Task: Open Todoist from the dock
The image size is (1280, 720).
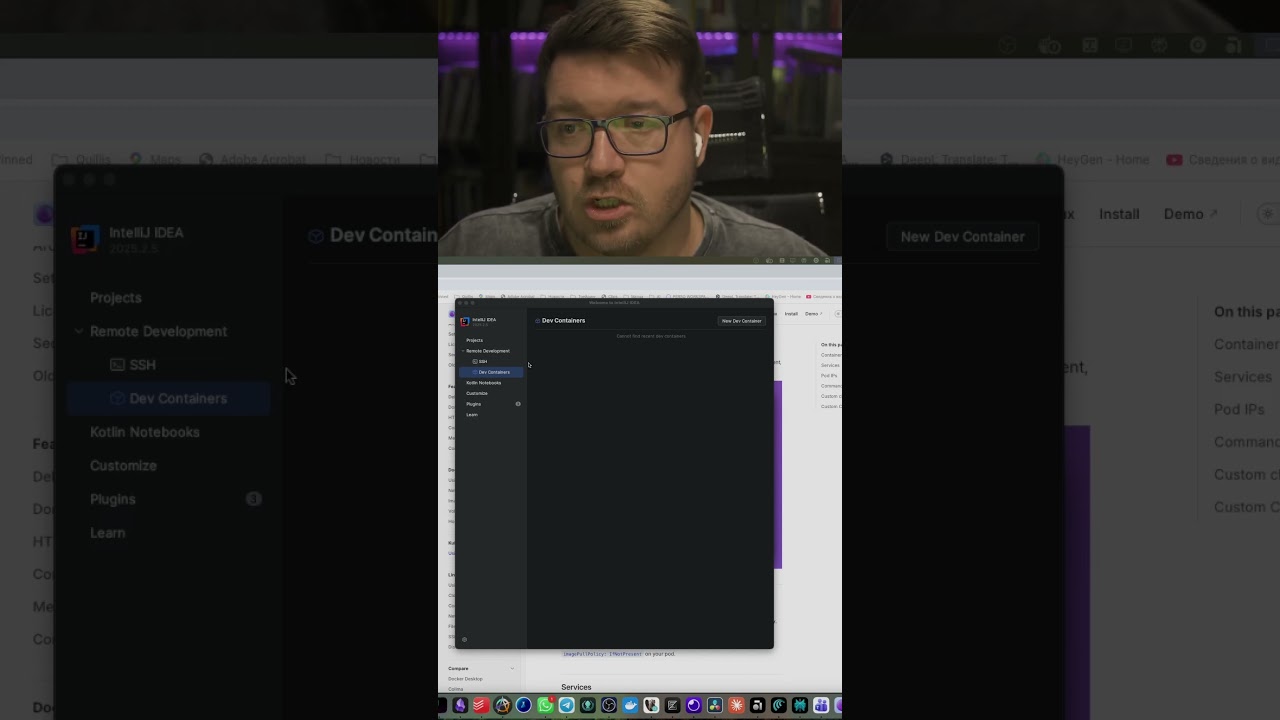Action: pos(481,706)
